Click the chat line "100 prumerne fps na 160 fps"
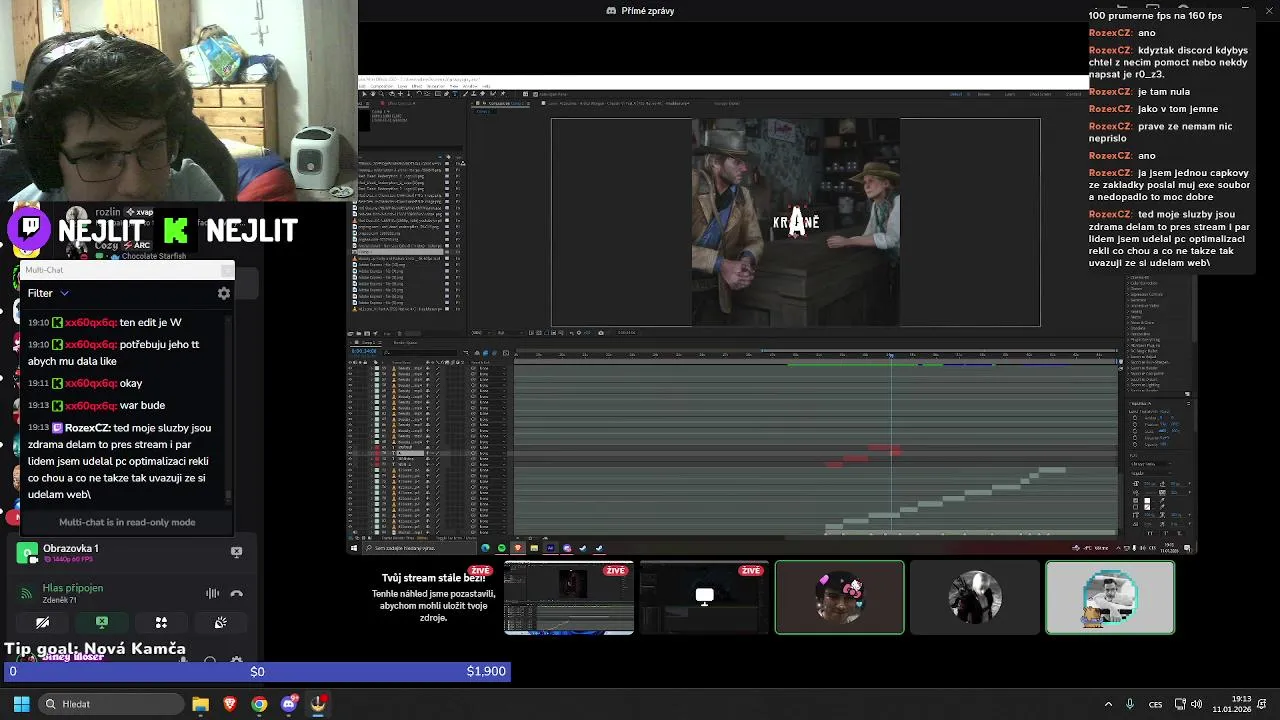1280x720 pixels. (x=1155, y=16)
